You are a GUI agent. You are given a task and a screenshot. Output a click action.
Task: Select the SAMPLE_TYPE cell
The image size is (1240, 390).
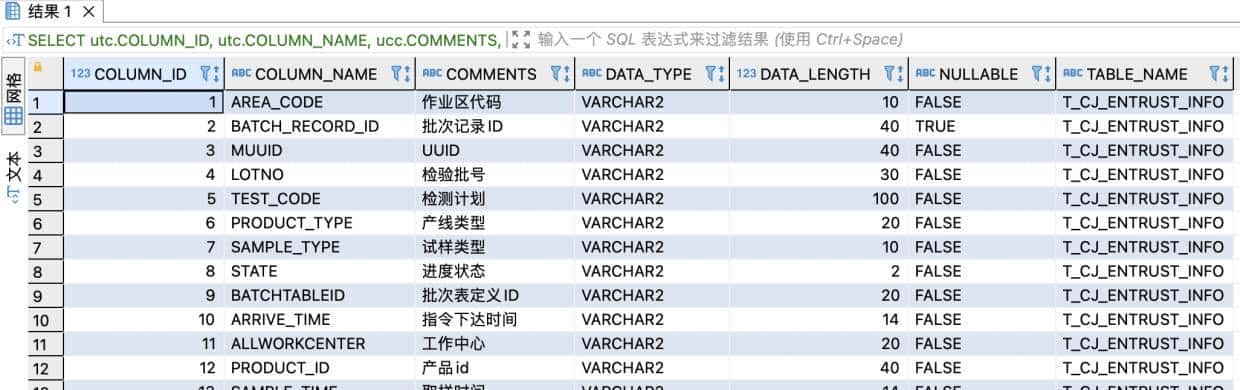[x=319, y=247]
